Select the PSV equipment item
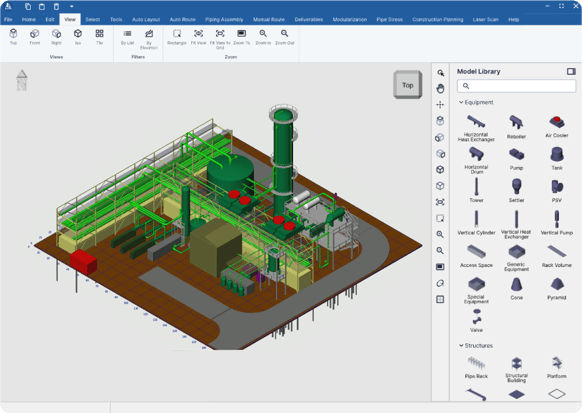 (556, 191)
